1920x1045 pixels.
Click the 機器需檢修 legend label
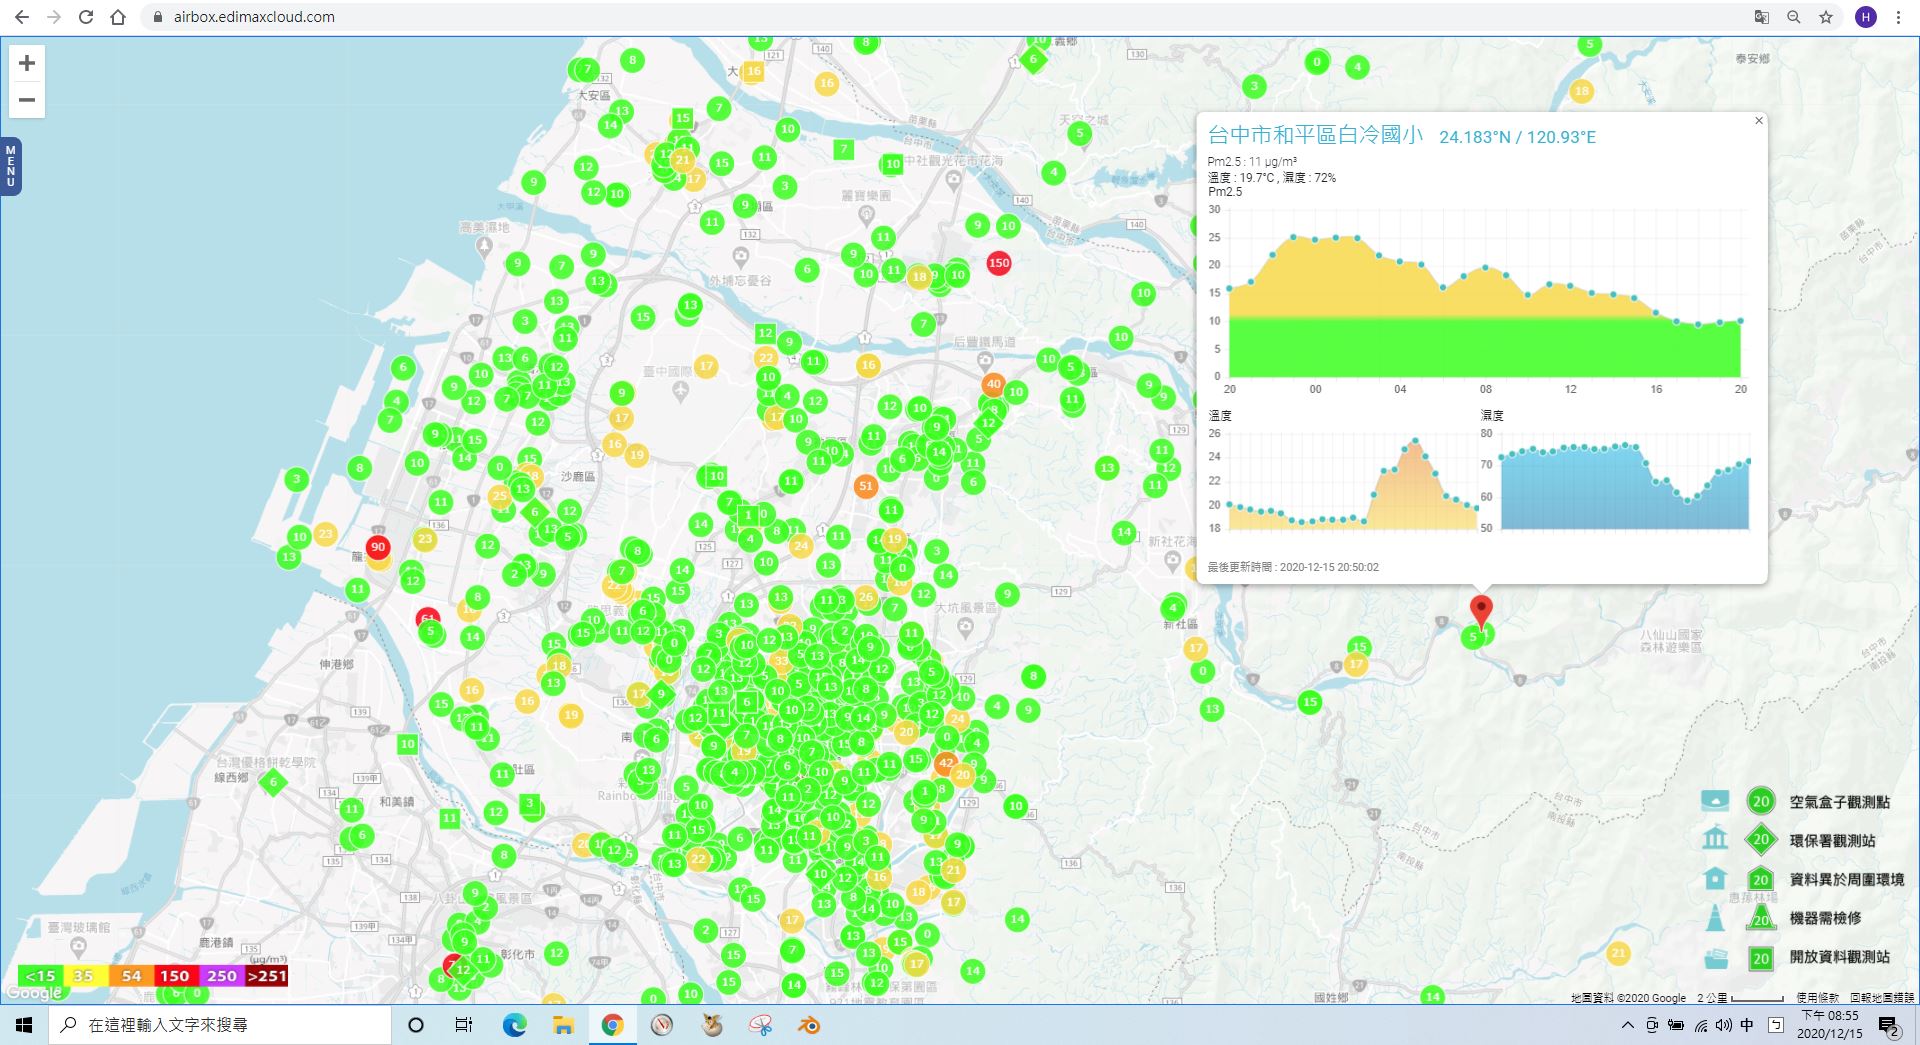coord(1825,918)
